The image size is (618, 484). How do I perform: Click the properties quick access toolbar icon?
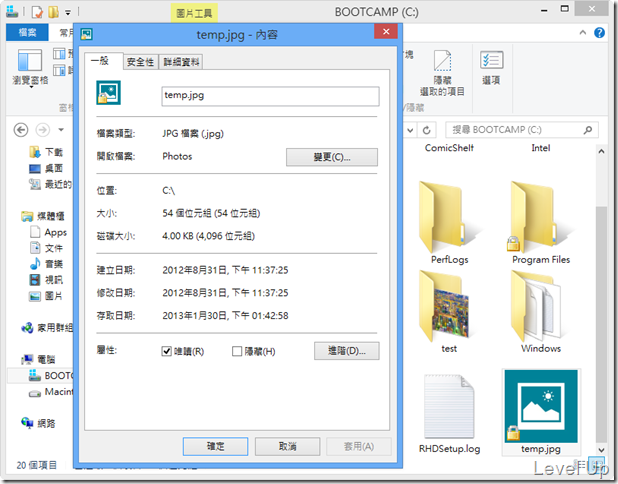pos(37,12)
